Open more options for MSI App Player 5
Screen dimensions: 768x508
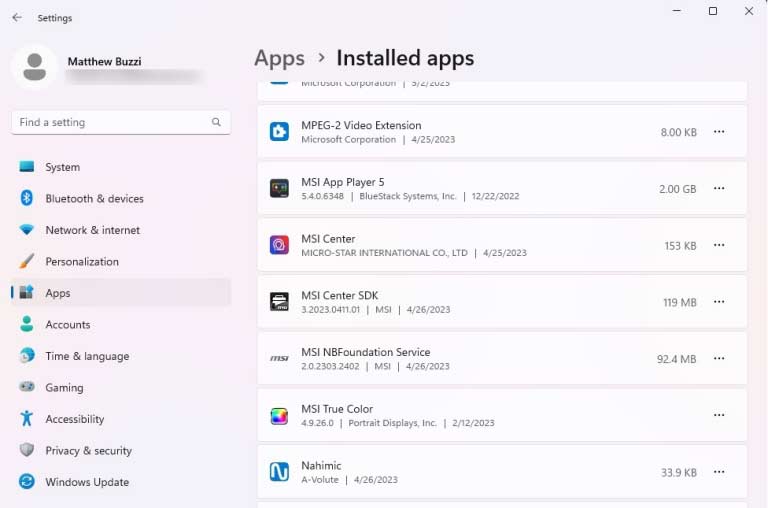pos(718,189)
